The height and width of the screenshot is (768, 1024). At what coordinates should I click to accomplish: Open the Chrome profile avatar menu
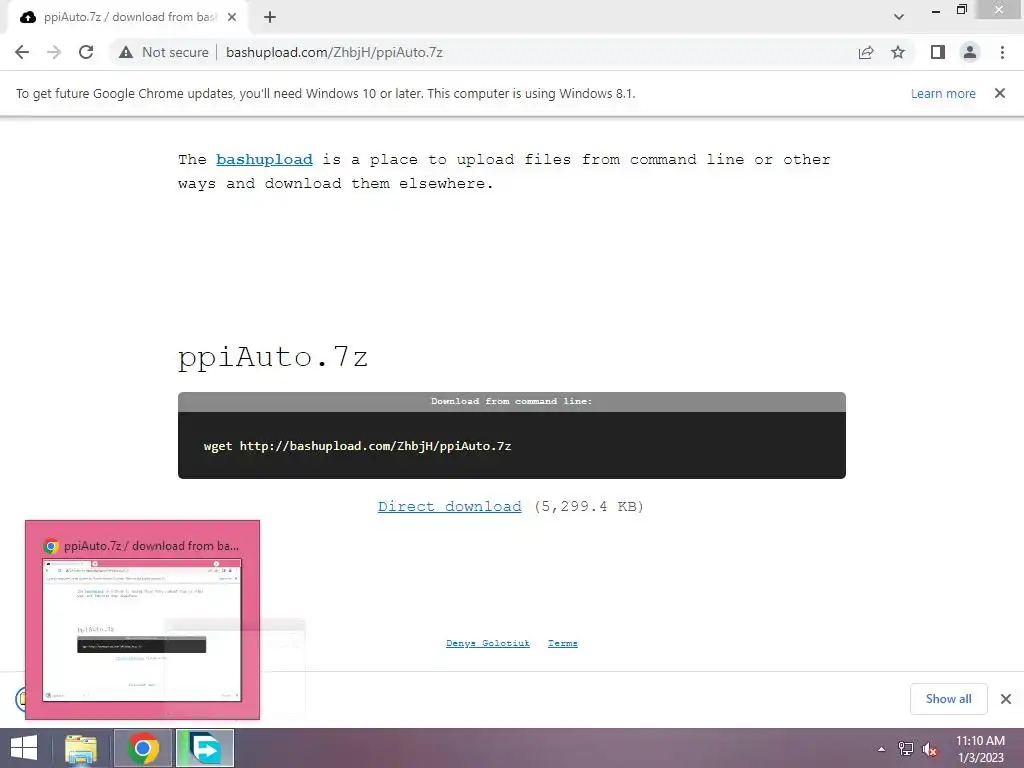(x=970, y=52)
